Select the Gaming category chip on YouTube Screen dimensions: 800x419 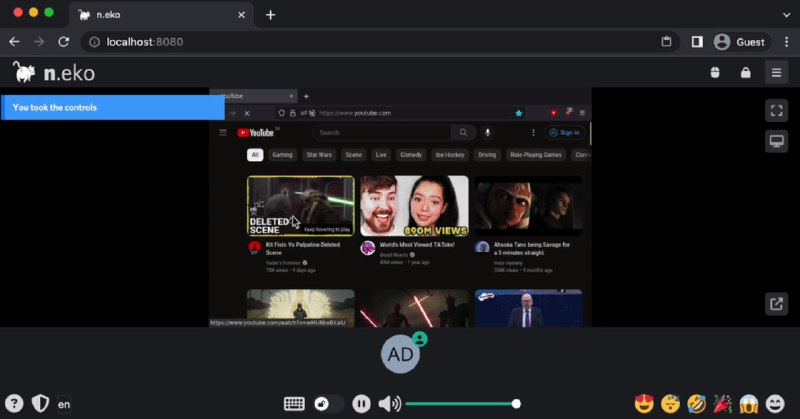(x=282, y=155)
